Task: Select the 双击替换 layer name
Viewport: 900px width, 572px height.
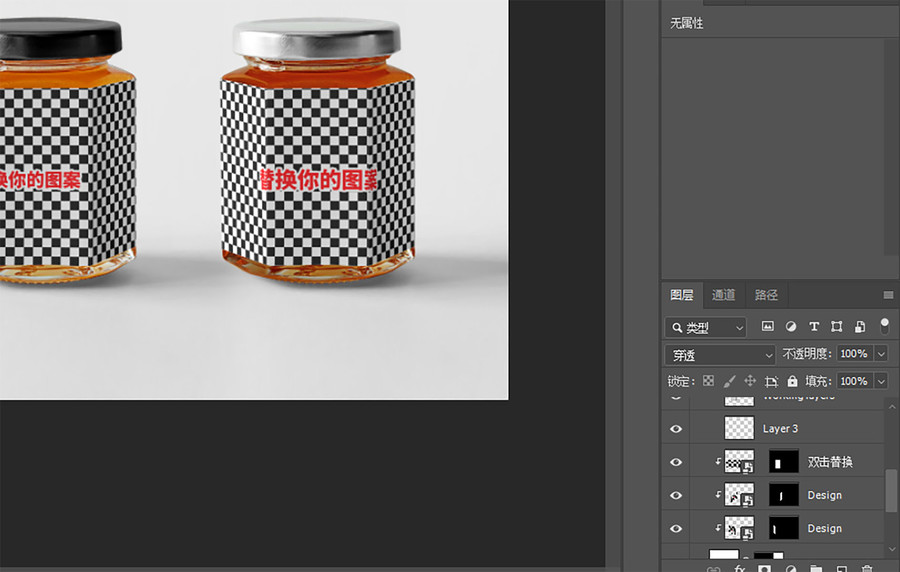Action: pos(830,462)
